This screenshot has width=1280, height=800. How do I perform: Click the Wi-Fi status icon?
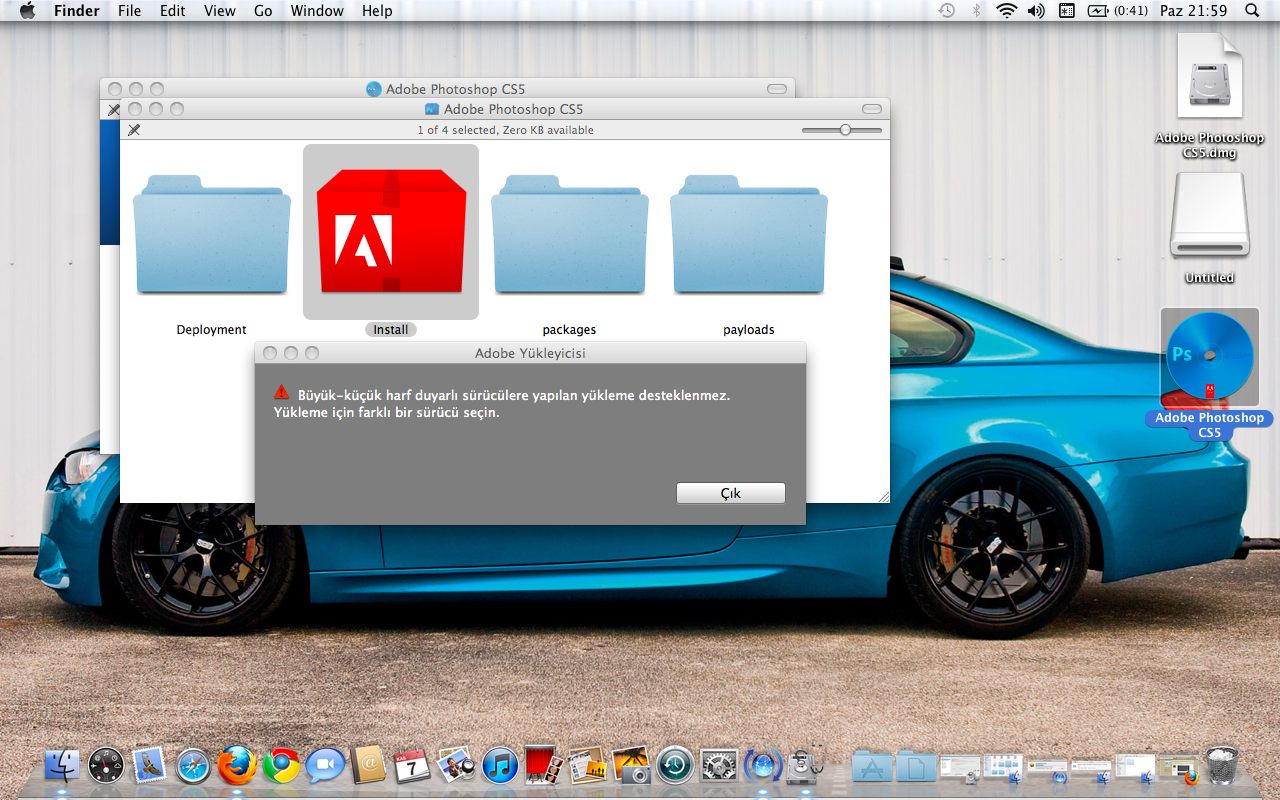pos(1006,11)
